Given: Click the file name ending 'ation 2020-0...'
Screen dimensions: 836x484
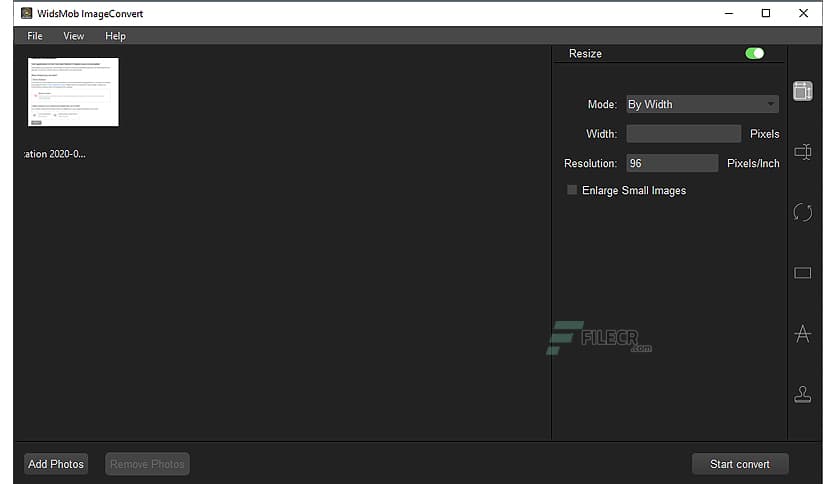Looking at the screenshot, I should tap(54, 154).
